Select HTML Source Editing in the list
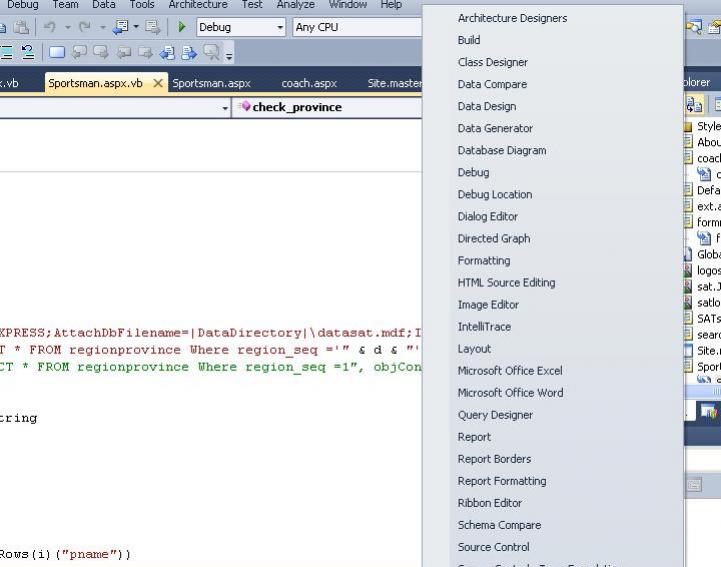 (506, 283)
